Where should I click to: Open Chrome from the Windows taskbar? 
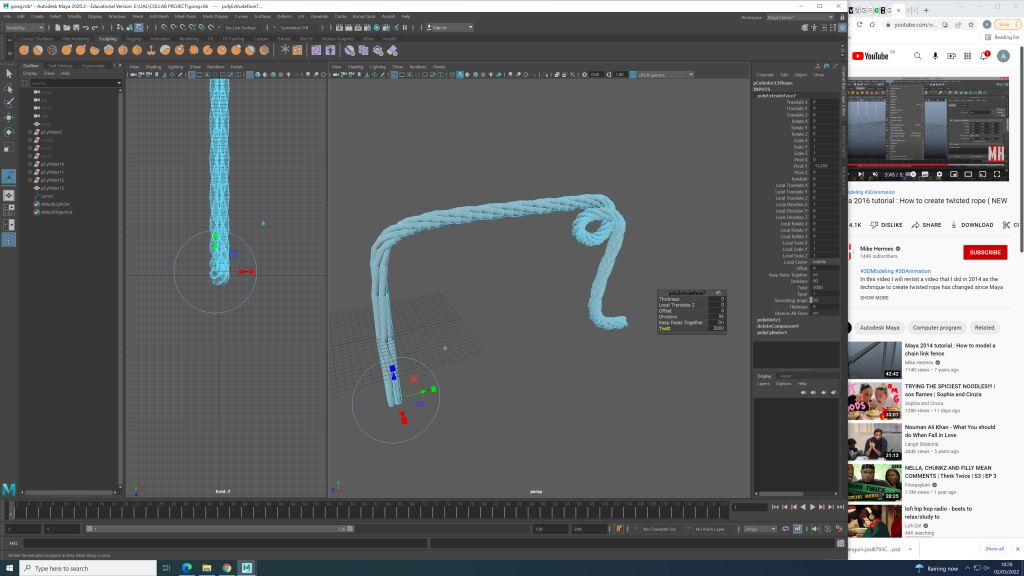click(x=226, y=567)
